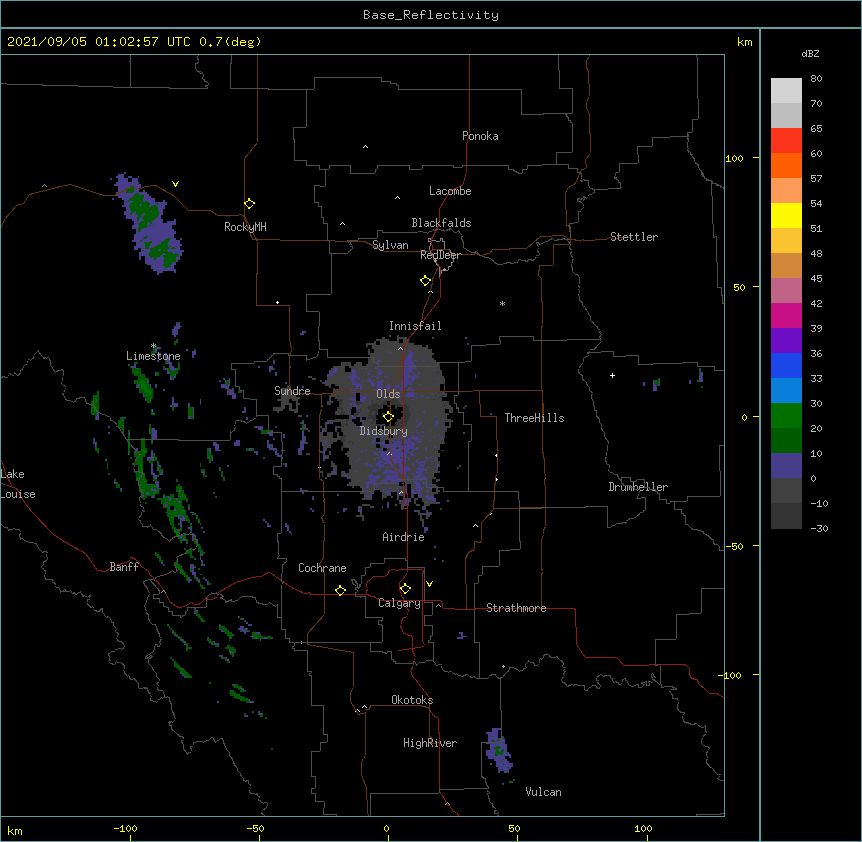Click the Vulcan label
Image resolution: width=862 pixels, height=842 pixels.
pos(543,792)
